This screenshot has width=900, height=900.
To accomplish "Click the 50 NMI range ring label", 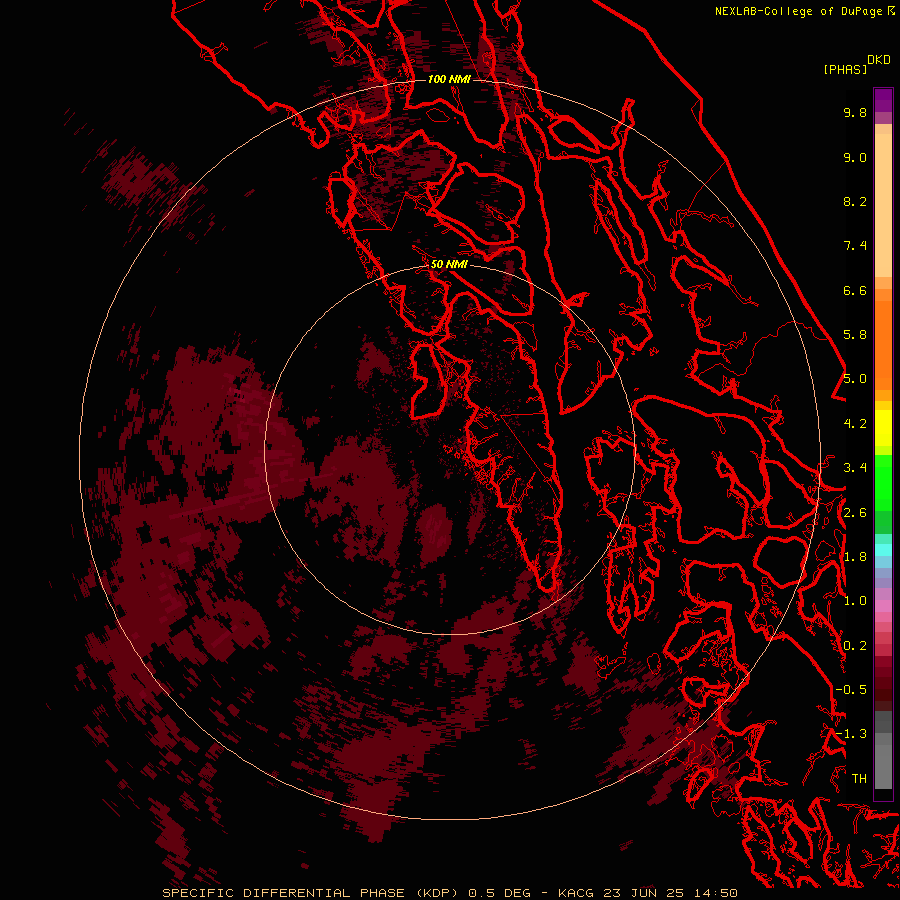I will tap(449, 264).
